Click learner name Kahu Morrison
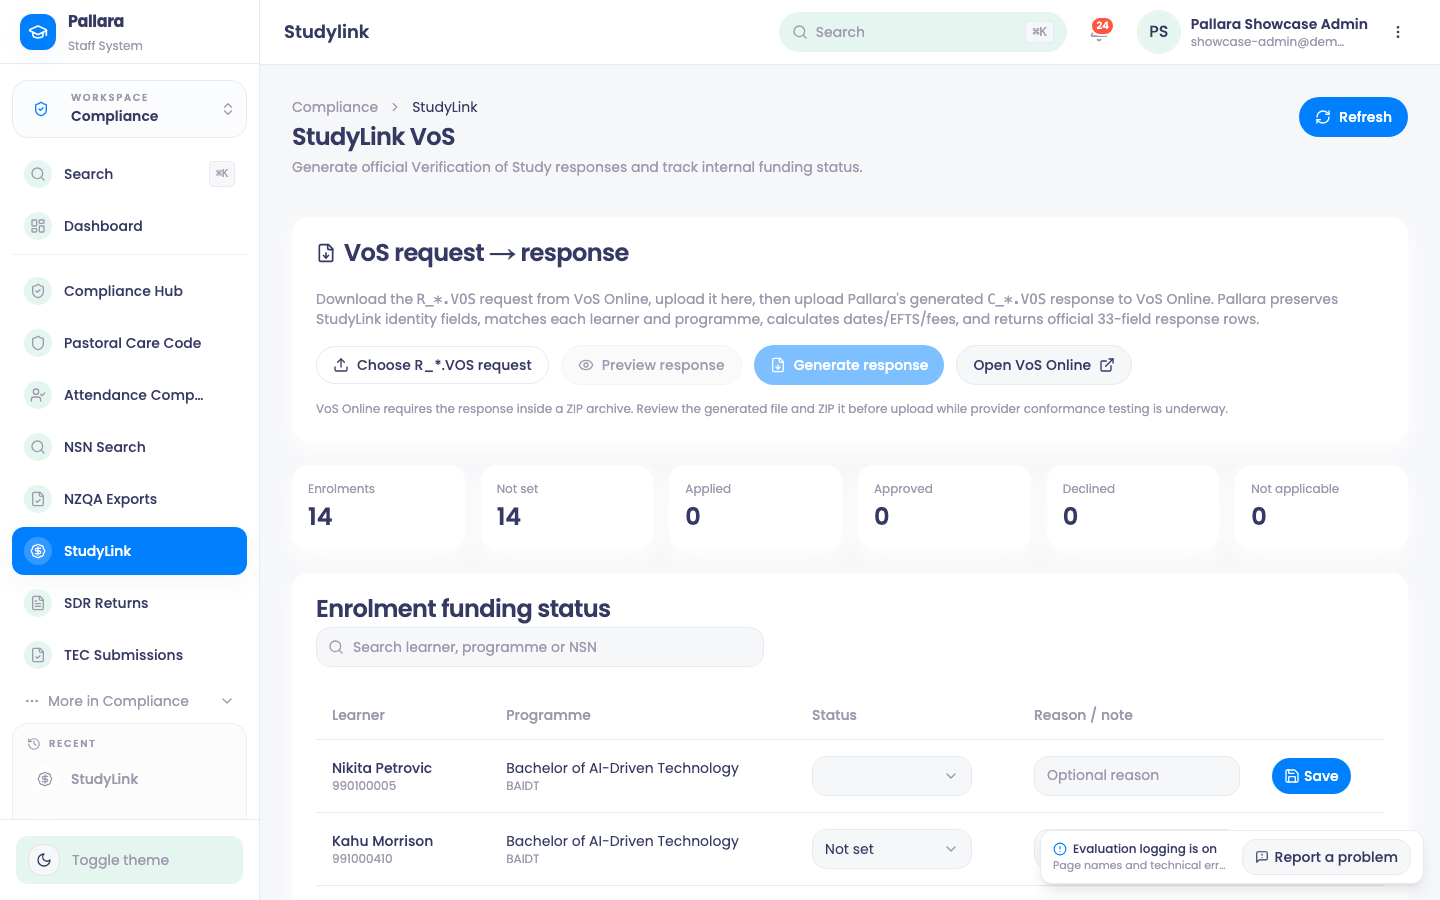This screenshot has width=1440, height=900. point(382,841)
